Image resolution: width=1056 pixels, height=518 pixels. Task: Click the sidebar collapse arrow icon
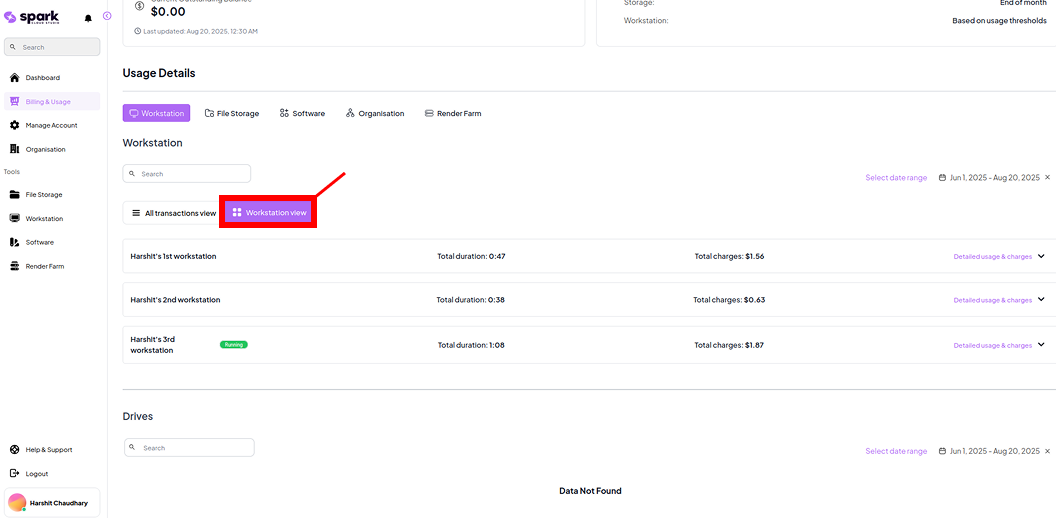[107, 16]
